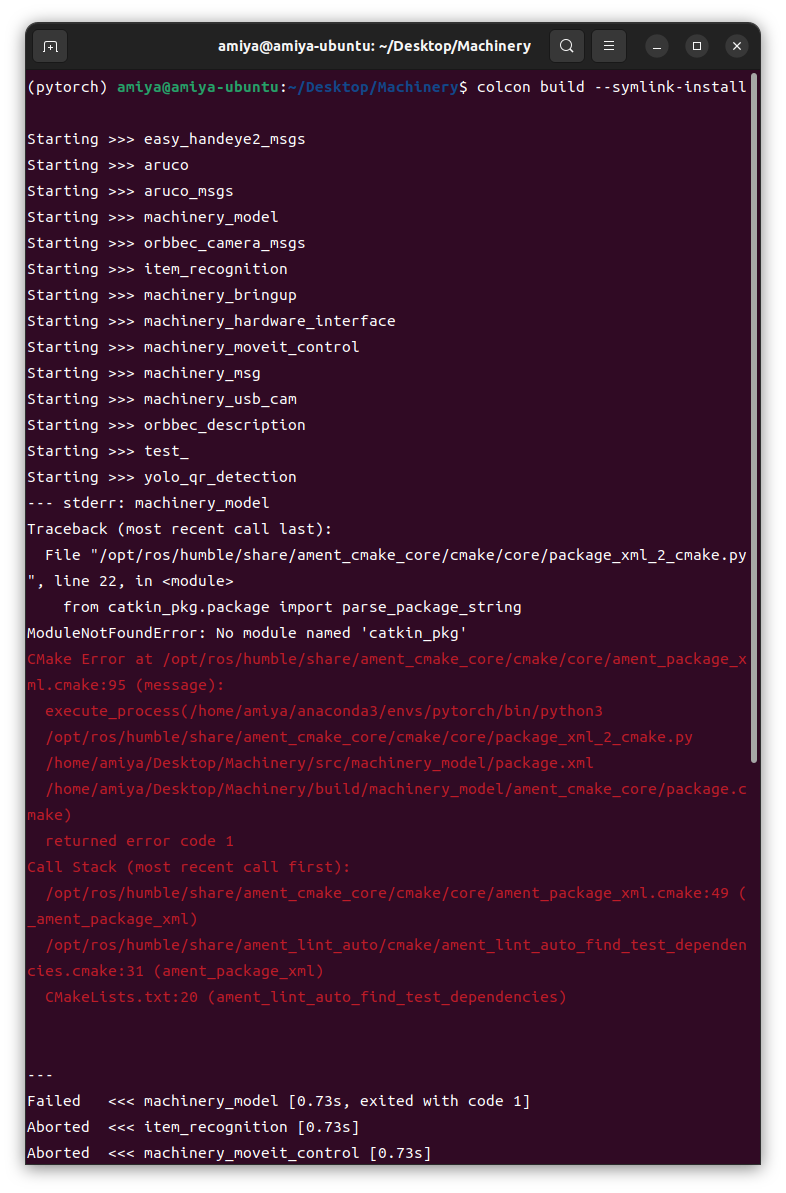
Task: Open a new terminal tab
Action: point(49,46)
